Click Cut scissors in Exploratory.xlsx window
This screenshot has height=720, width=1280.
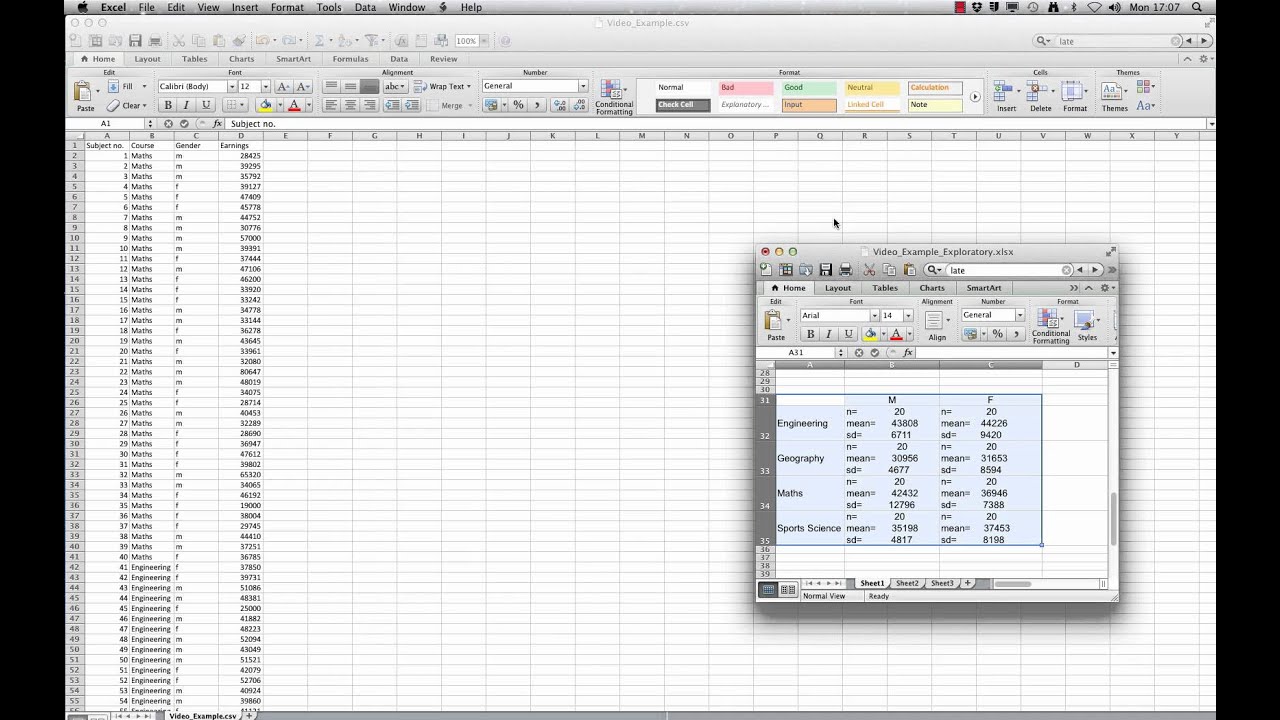click(x=869, y=270)
